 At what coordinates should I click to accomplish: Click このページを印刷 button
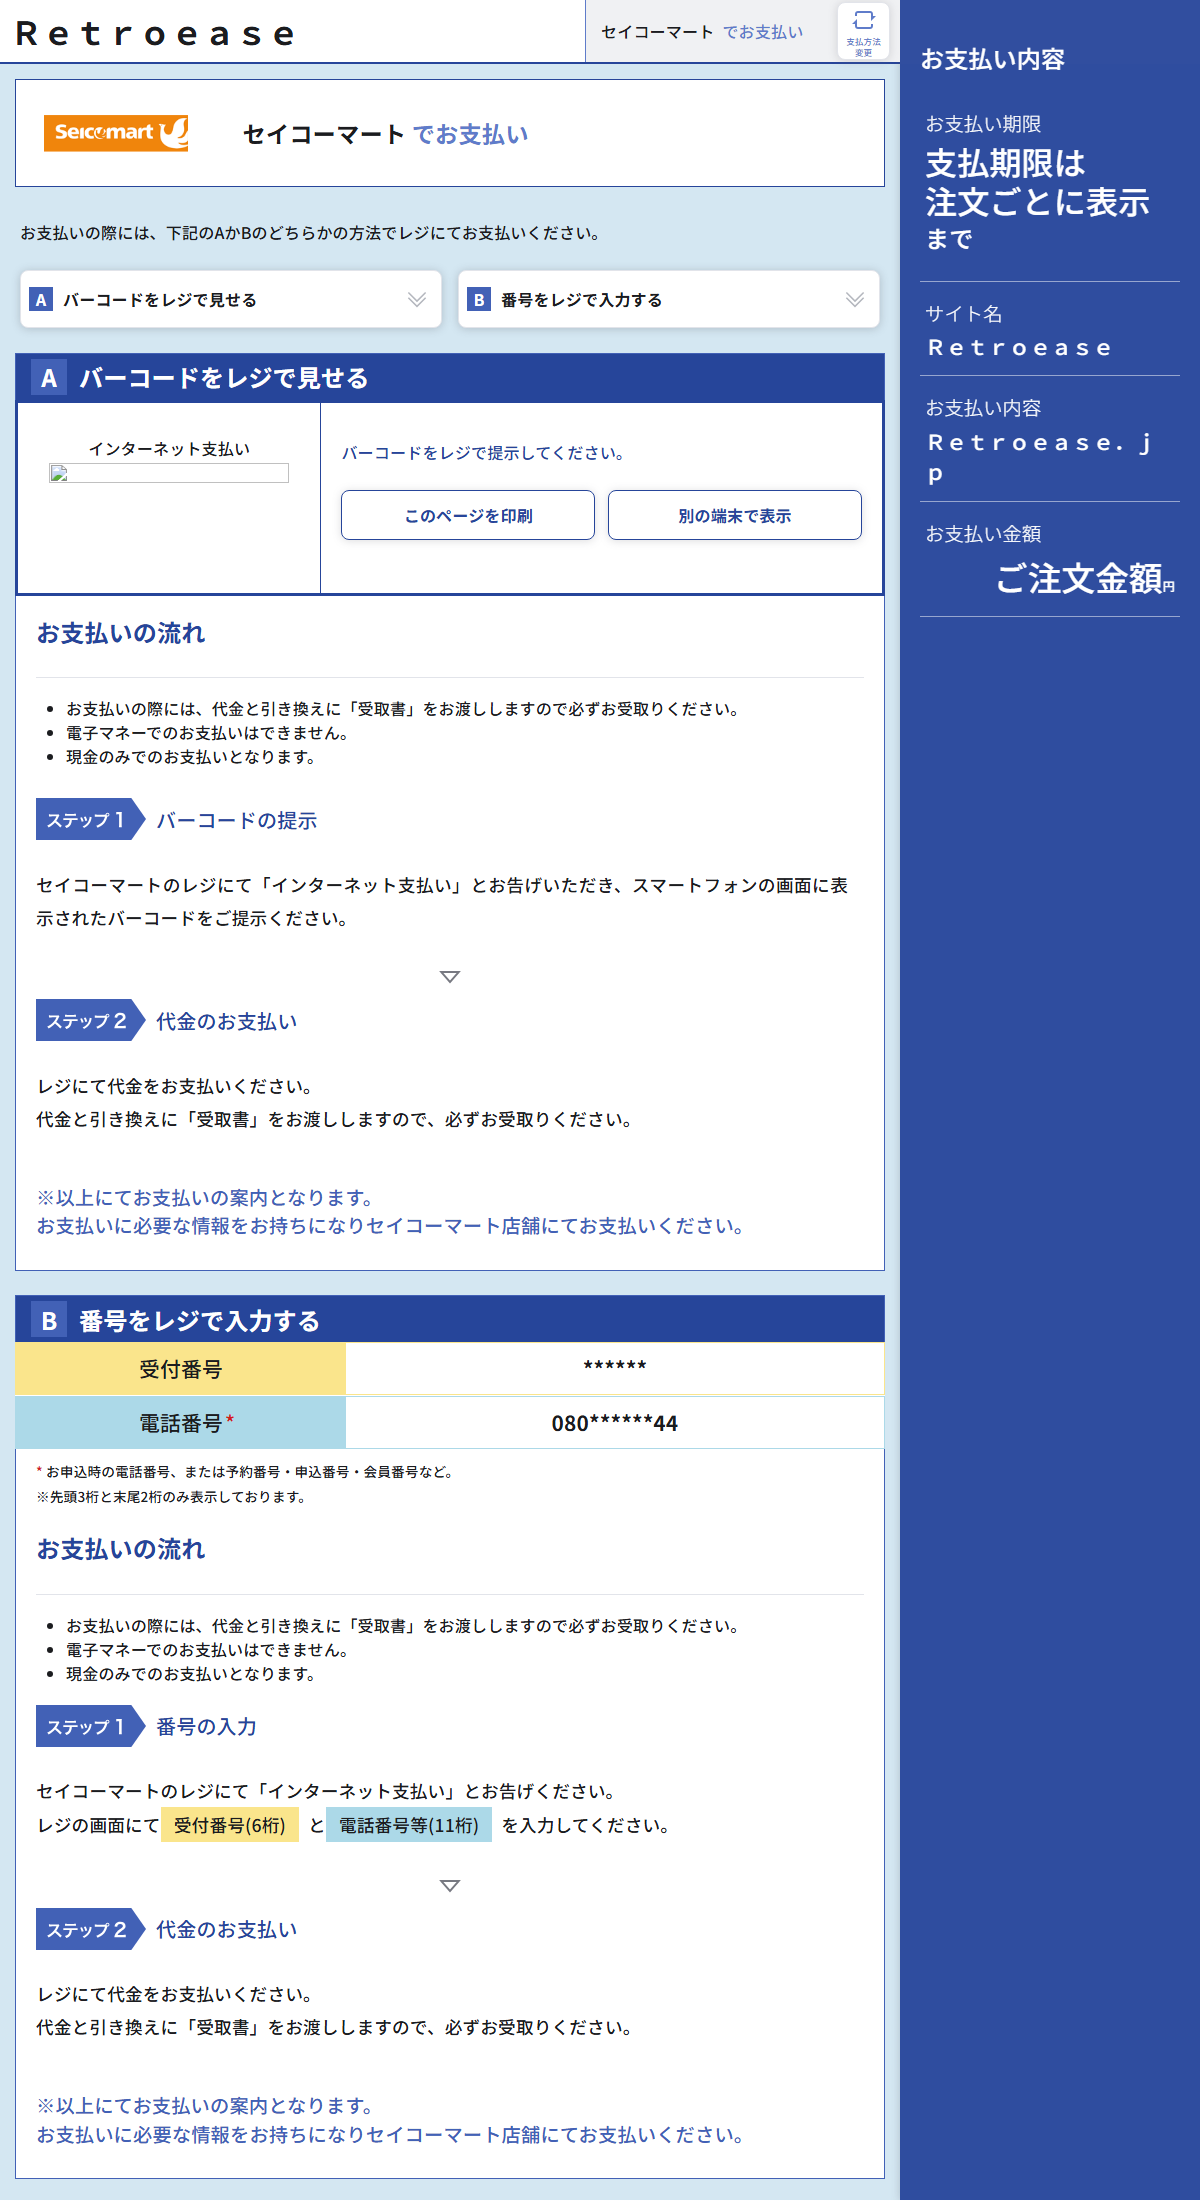468,515
